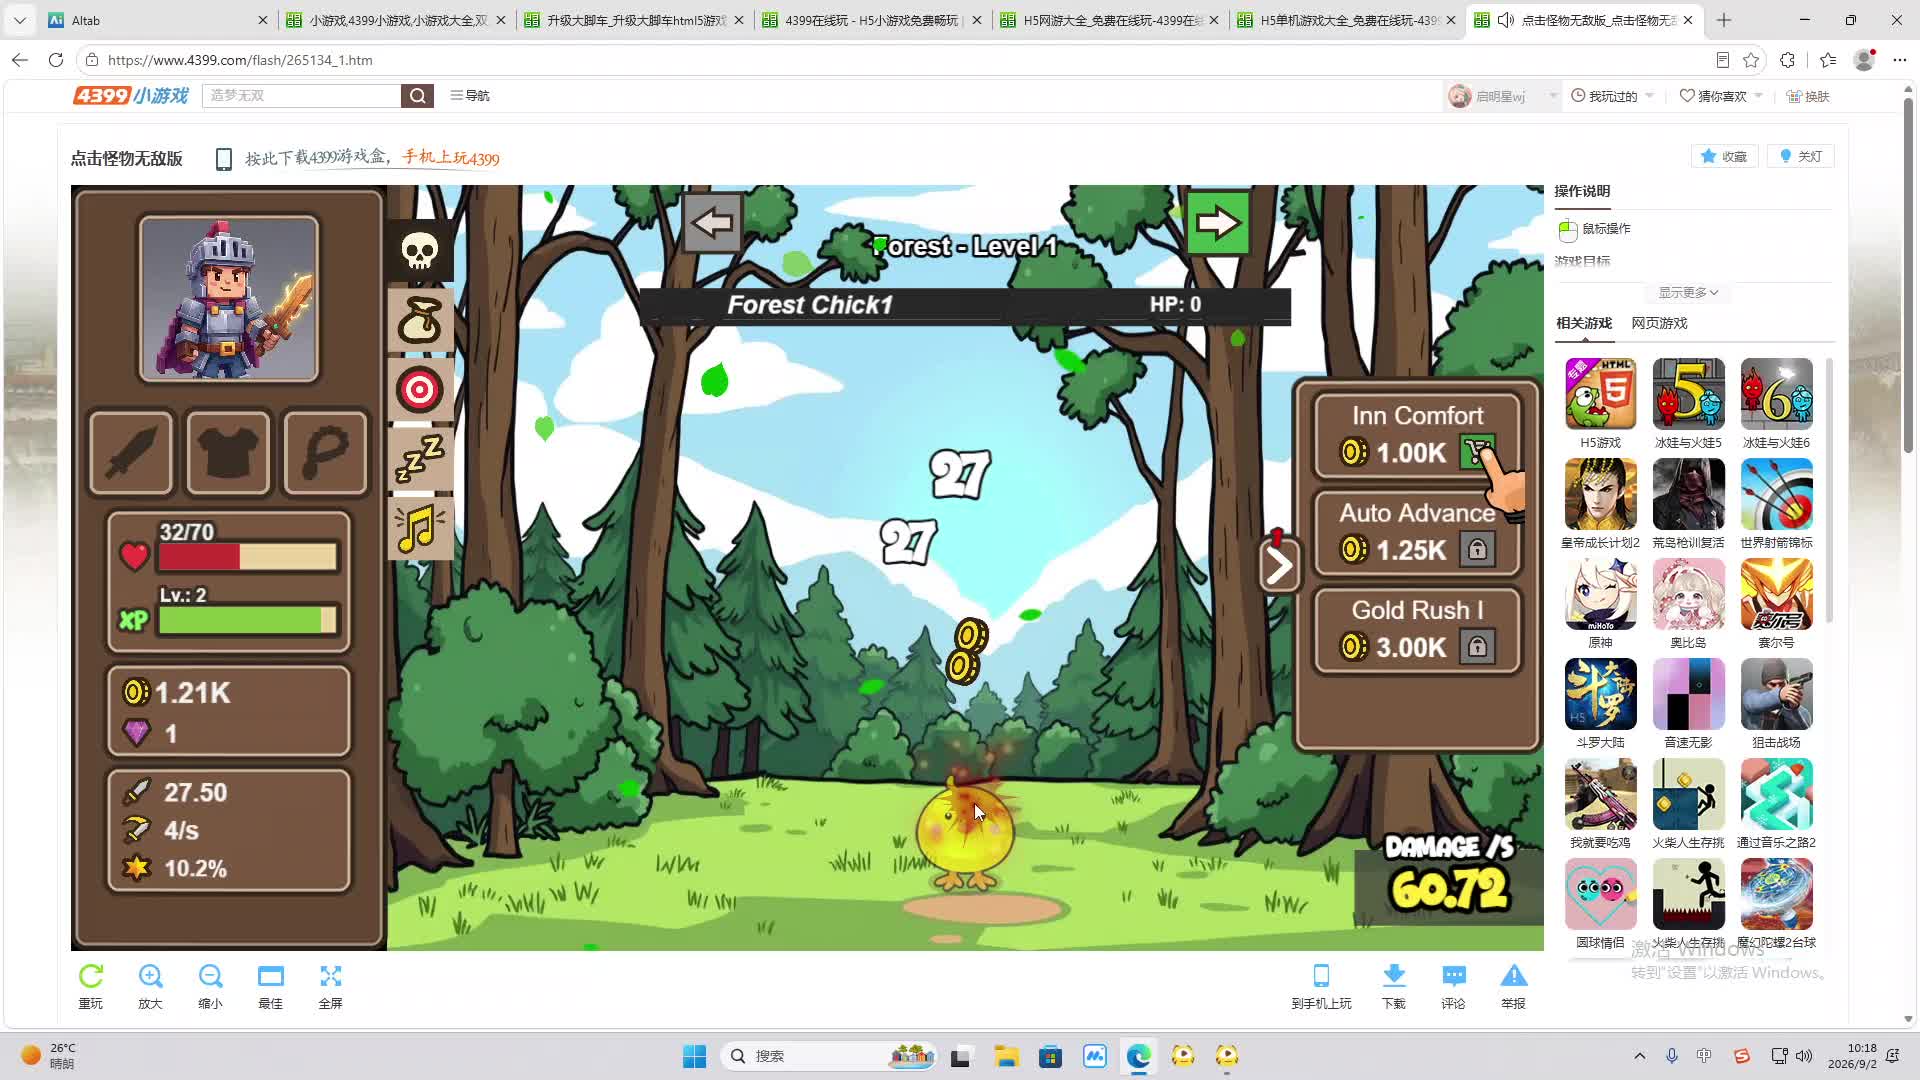The width and height of the screenshot is (1920, 1080).
Task: Collapse the upgrade panel with chevron arrow
Action: tap(1279, 566)
